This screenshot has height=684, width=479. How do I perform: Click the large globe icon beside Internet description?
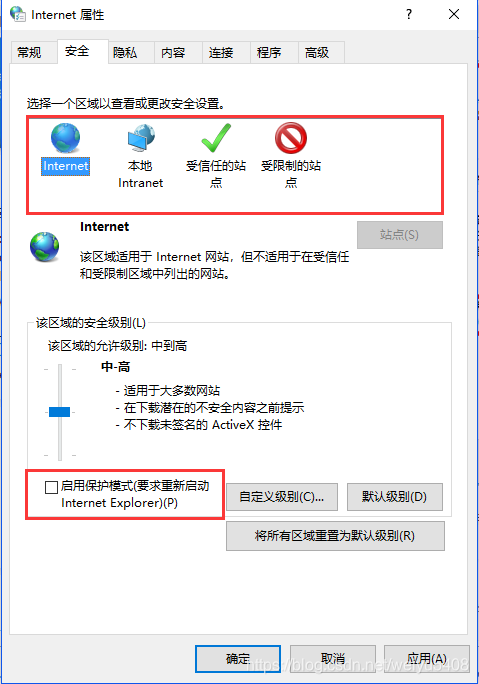(x=44, y=246)
